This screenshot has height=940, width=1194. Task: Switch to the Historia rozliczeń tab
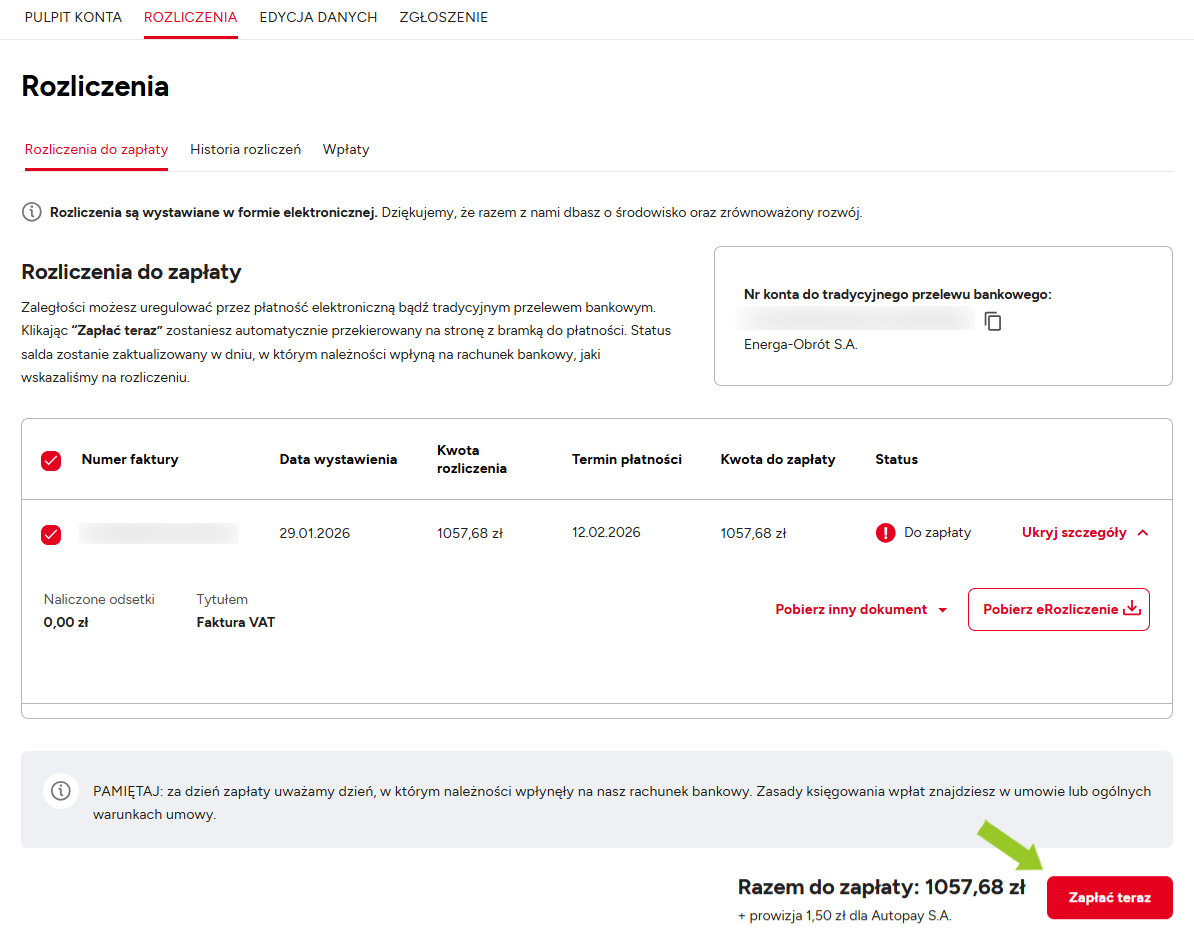click(x=245, y=149)
